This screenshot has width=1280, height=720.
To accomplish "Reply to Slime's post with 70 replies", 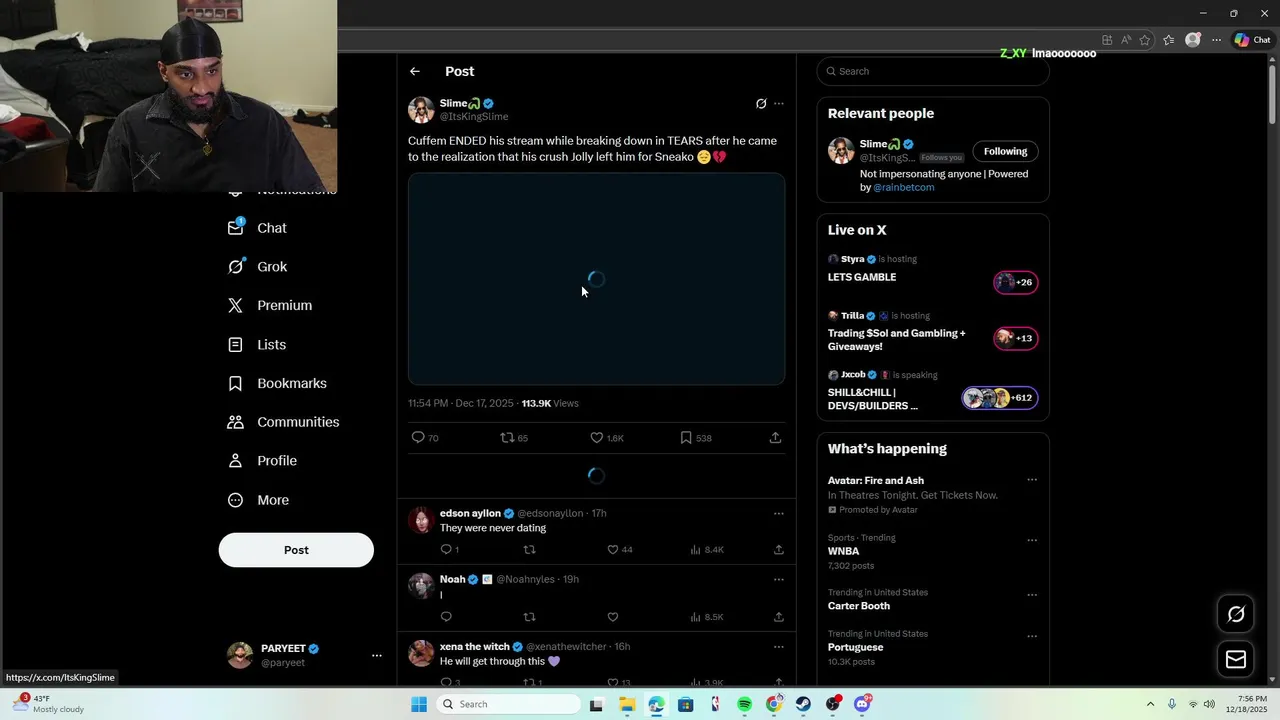I will (x=425, y=438).
